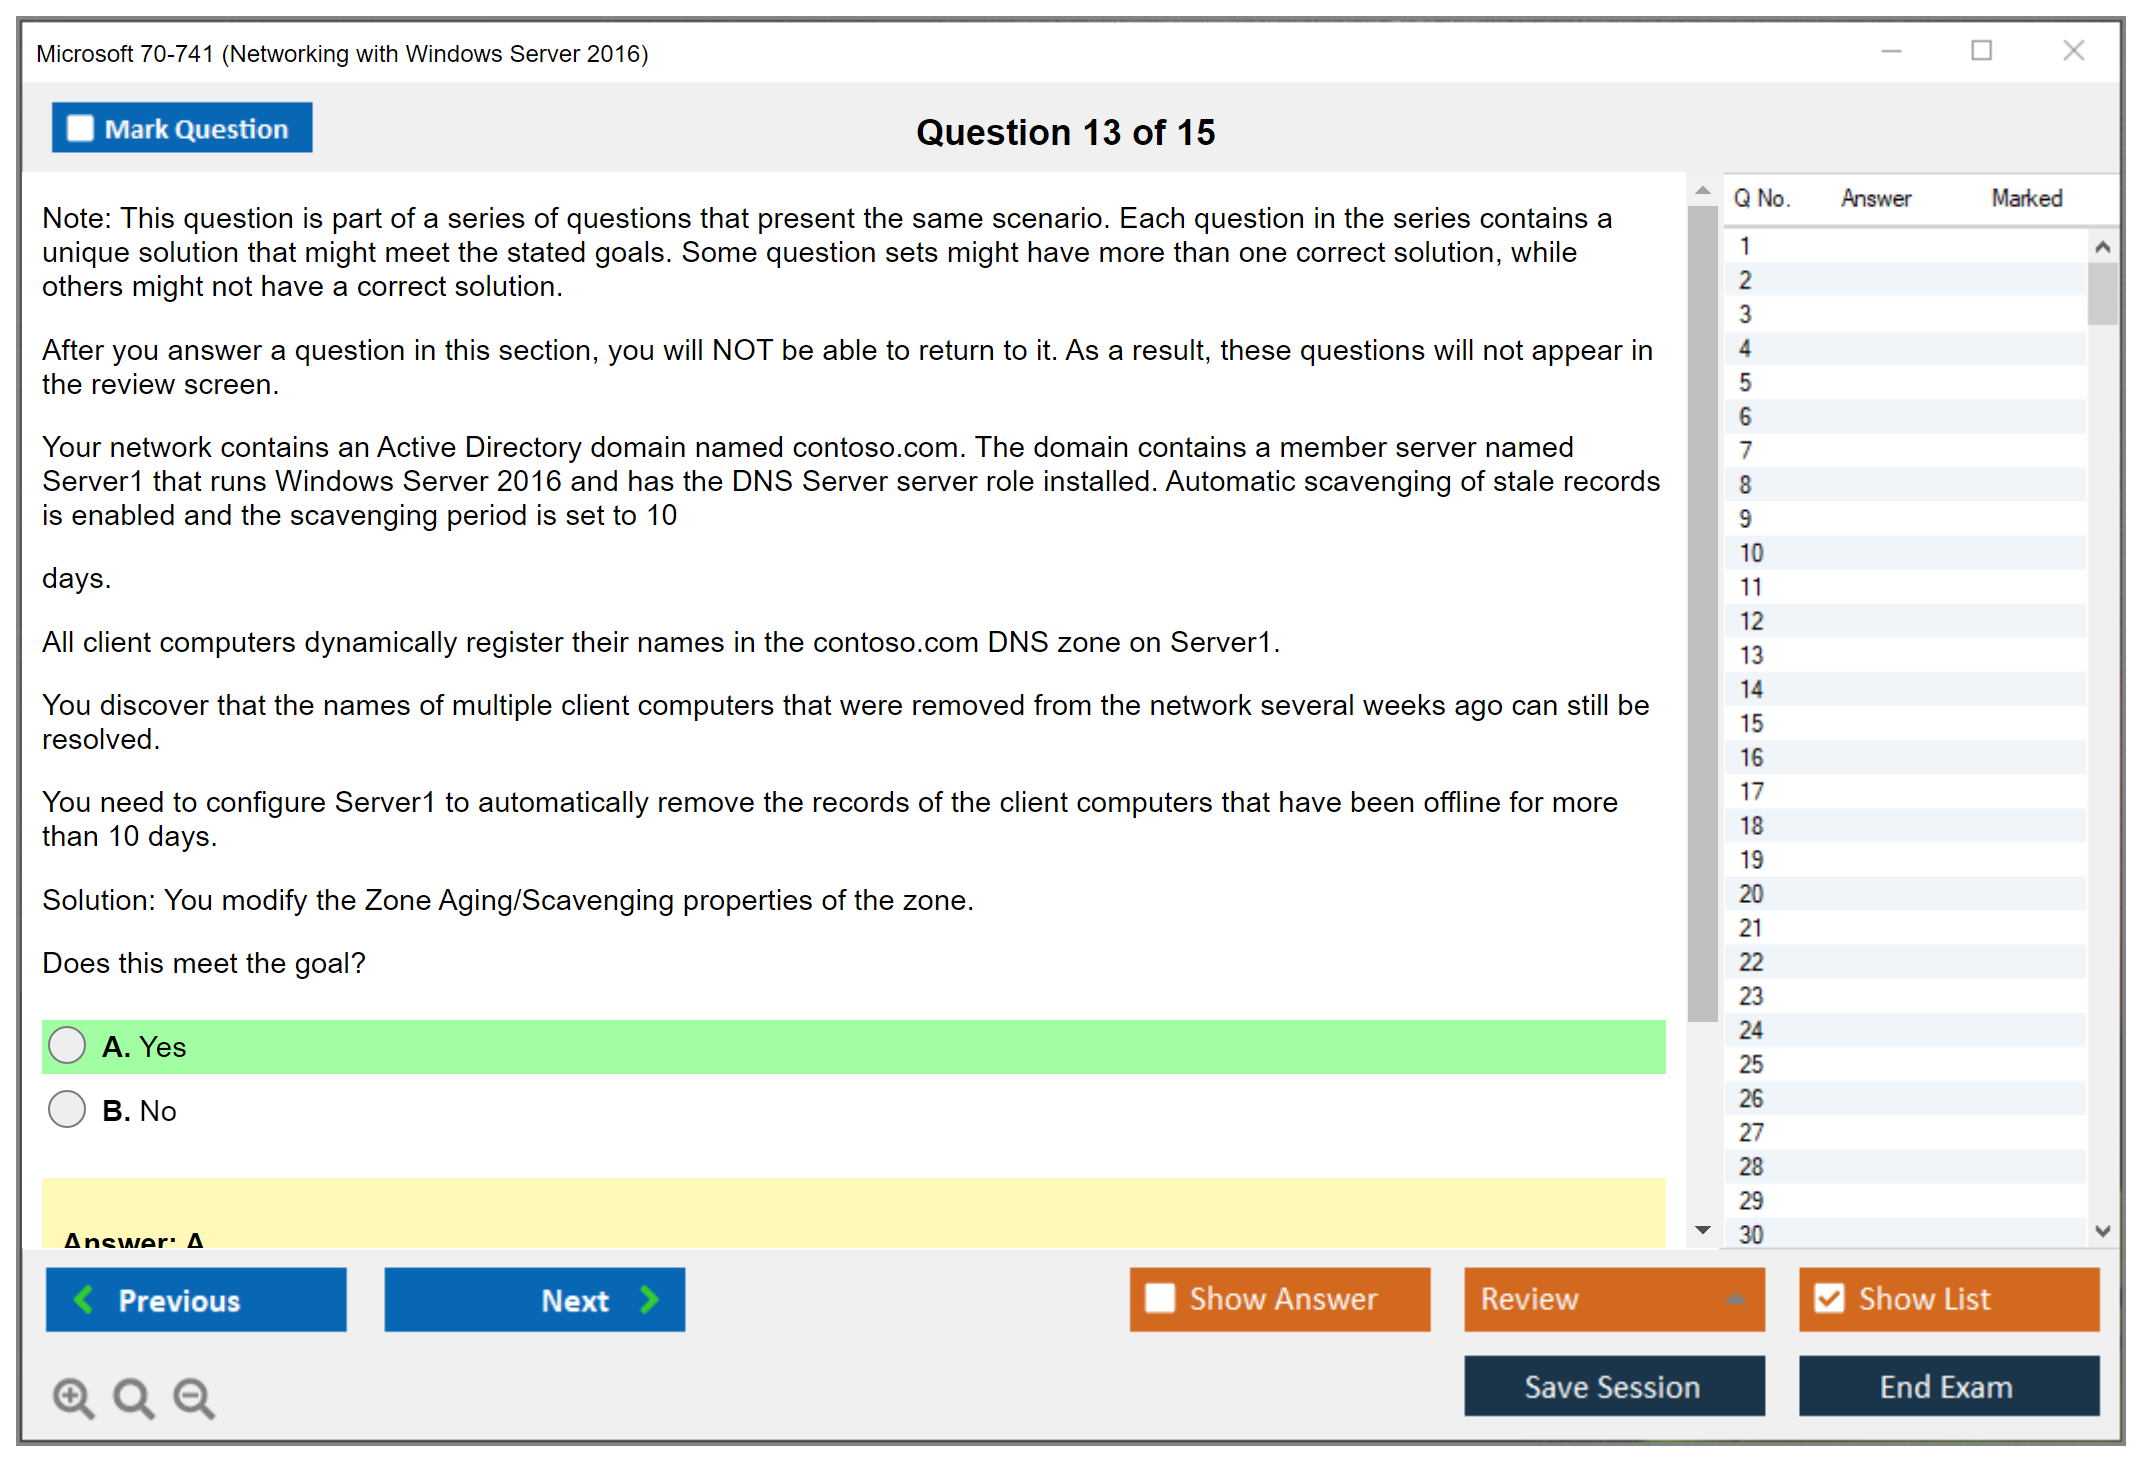
Task: Click question list scroll-down arrow
Action: click(2102, 1231)
